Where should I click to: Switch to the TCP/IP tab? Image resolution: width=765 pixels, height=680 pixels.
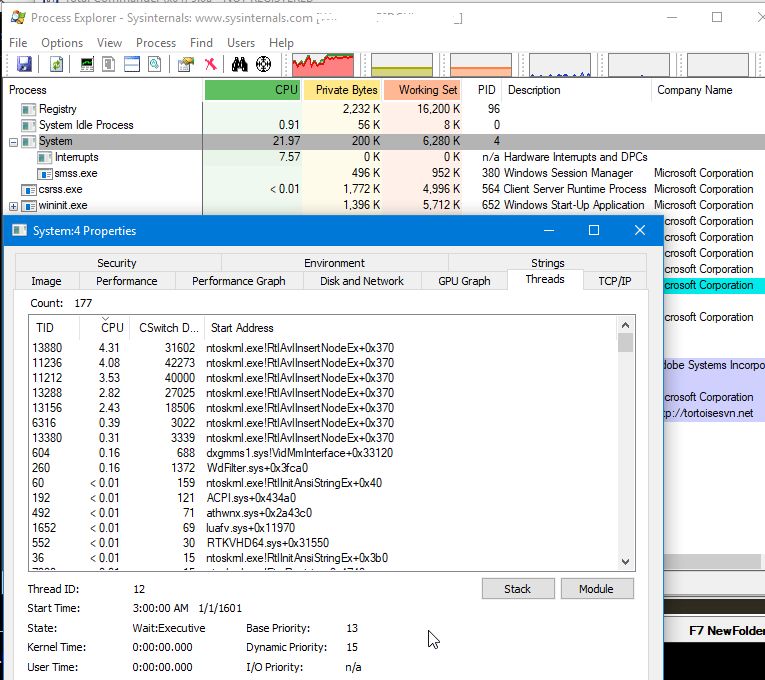coord(615,281)
